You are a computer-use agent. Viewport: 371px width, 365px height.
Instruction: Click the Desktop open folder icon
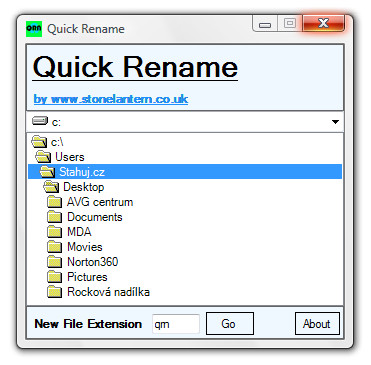(51, 187)
